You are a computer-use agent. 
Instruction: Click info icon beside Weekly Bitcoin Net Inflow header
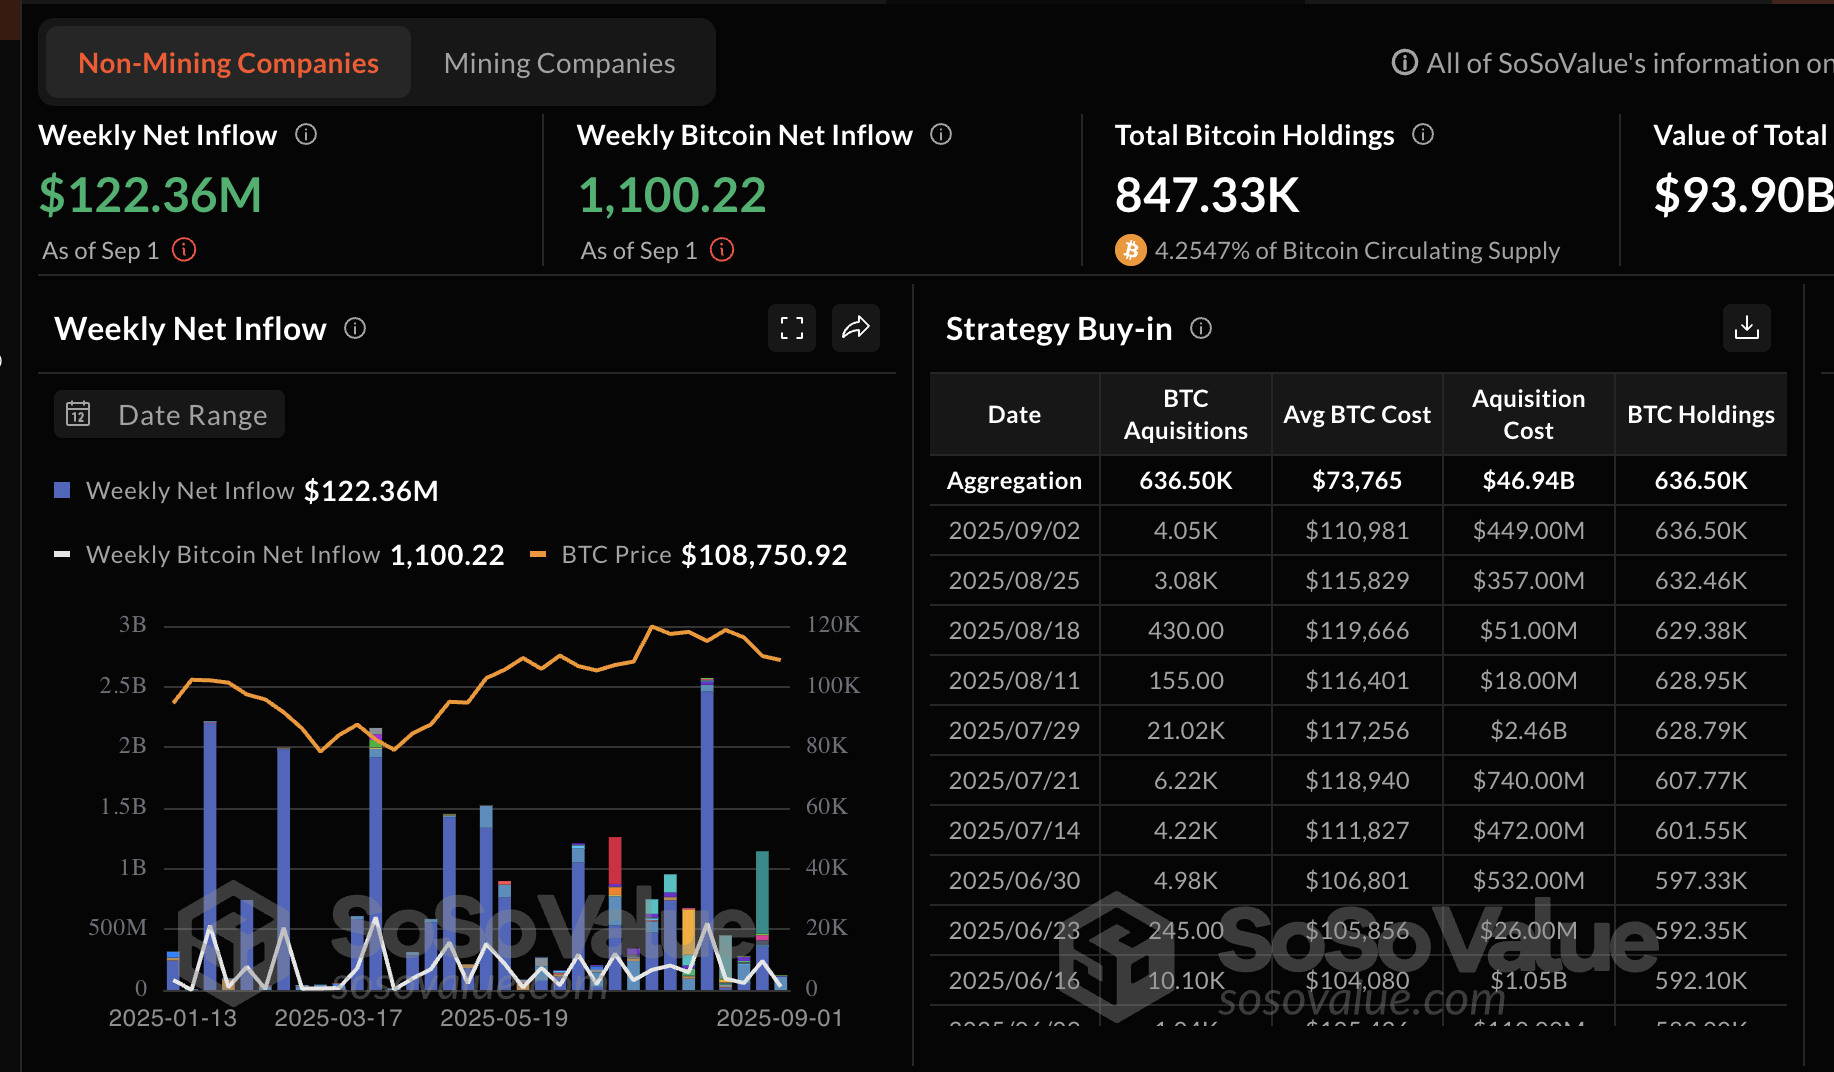pos(941,134)
